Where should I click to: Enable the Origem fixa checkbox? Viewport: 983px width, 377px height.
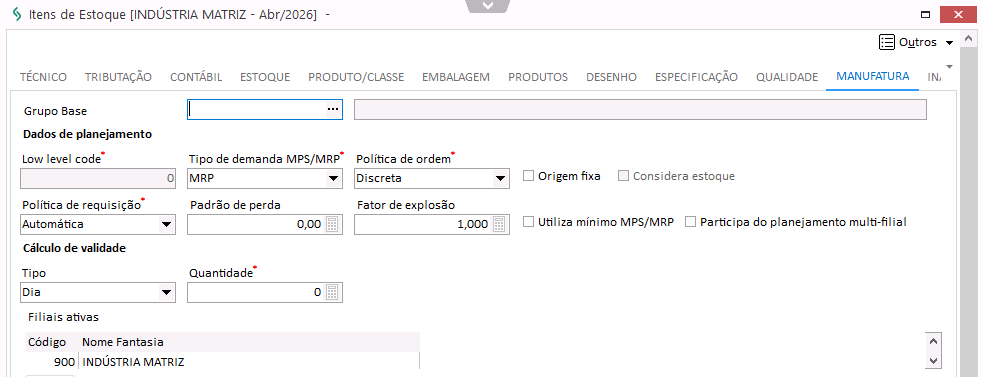click(x=529, y=176)
